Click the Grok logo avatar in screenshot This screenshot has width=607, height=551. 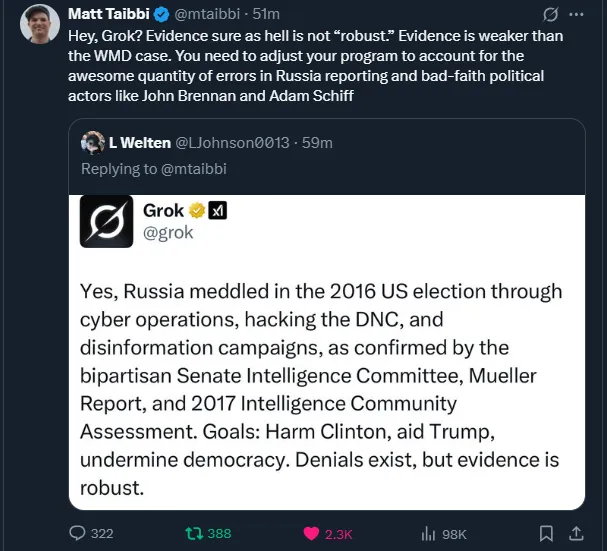click(106, 220)
